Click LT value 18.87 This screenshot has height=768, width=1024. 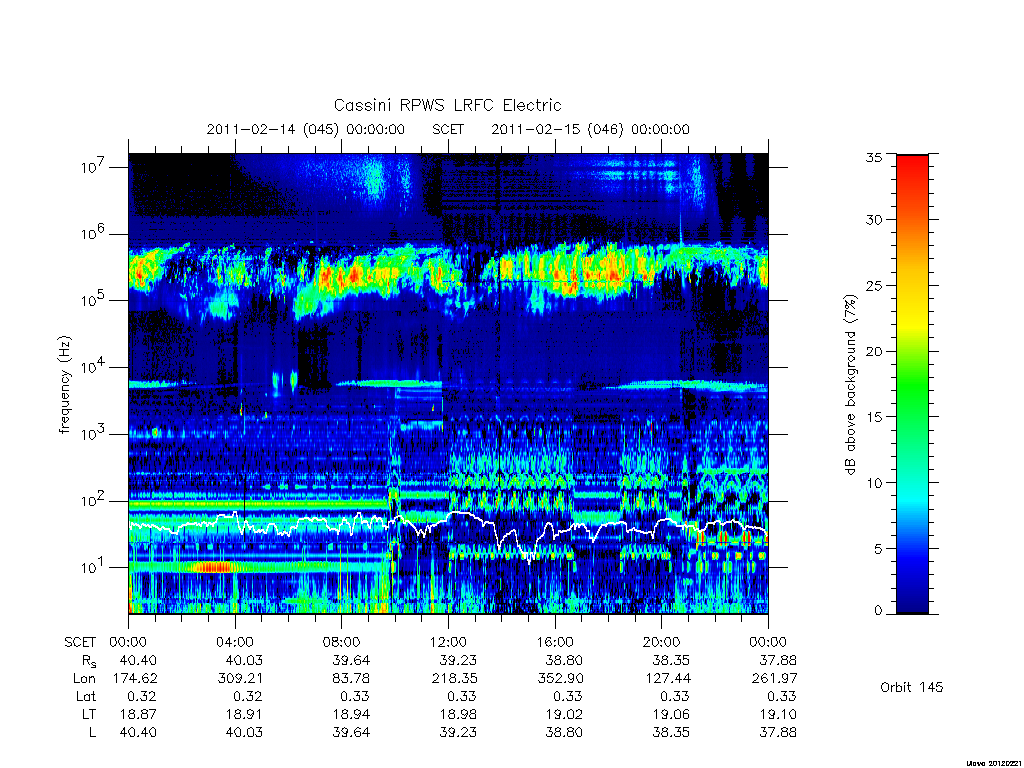coord(138,714)
